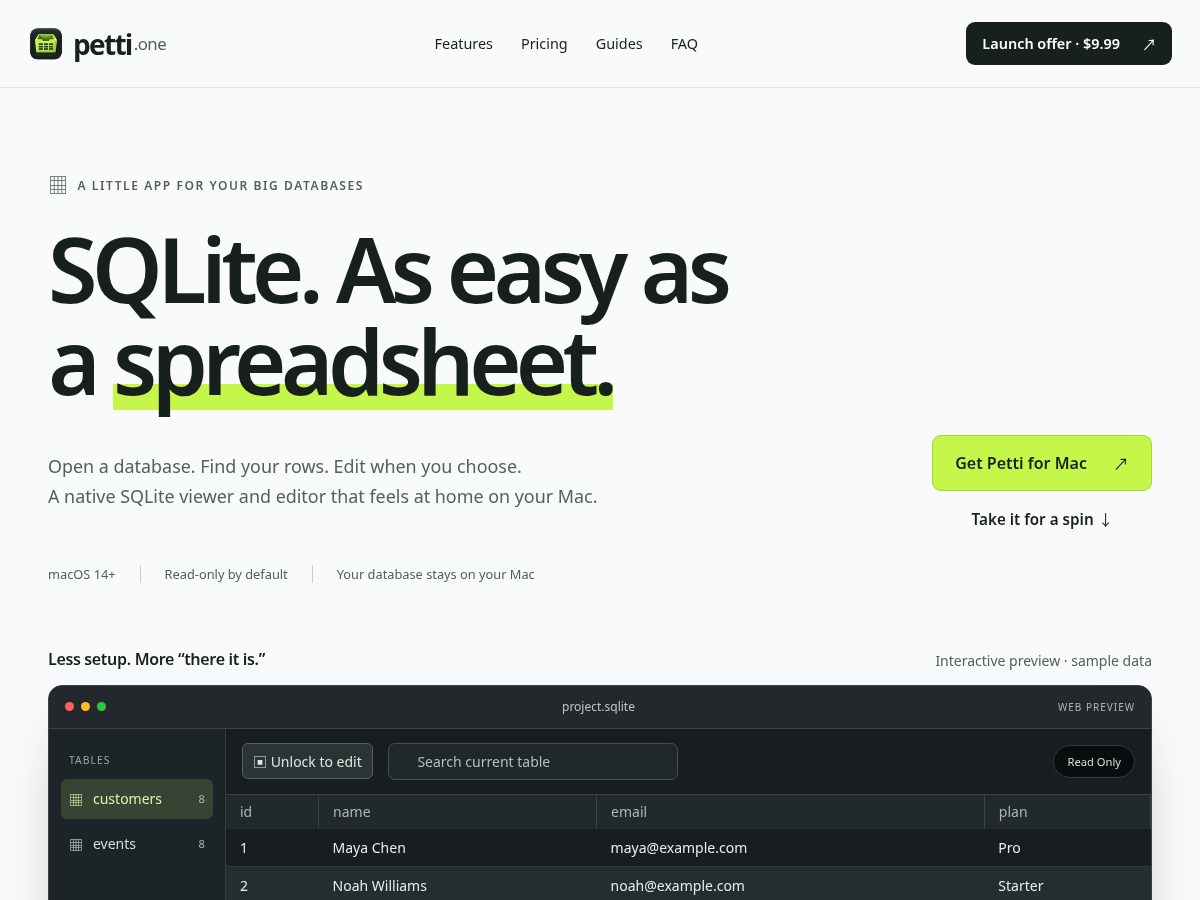Viewport: 1200px width, 900px height.
Task: Select the Pro plan cell
Action: (x=1068, y=848)
